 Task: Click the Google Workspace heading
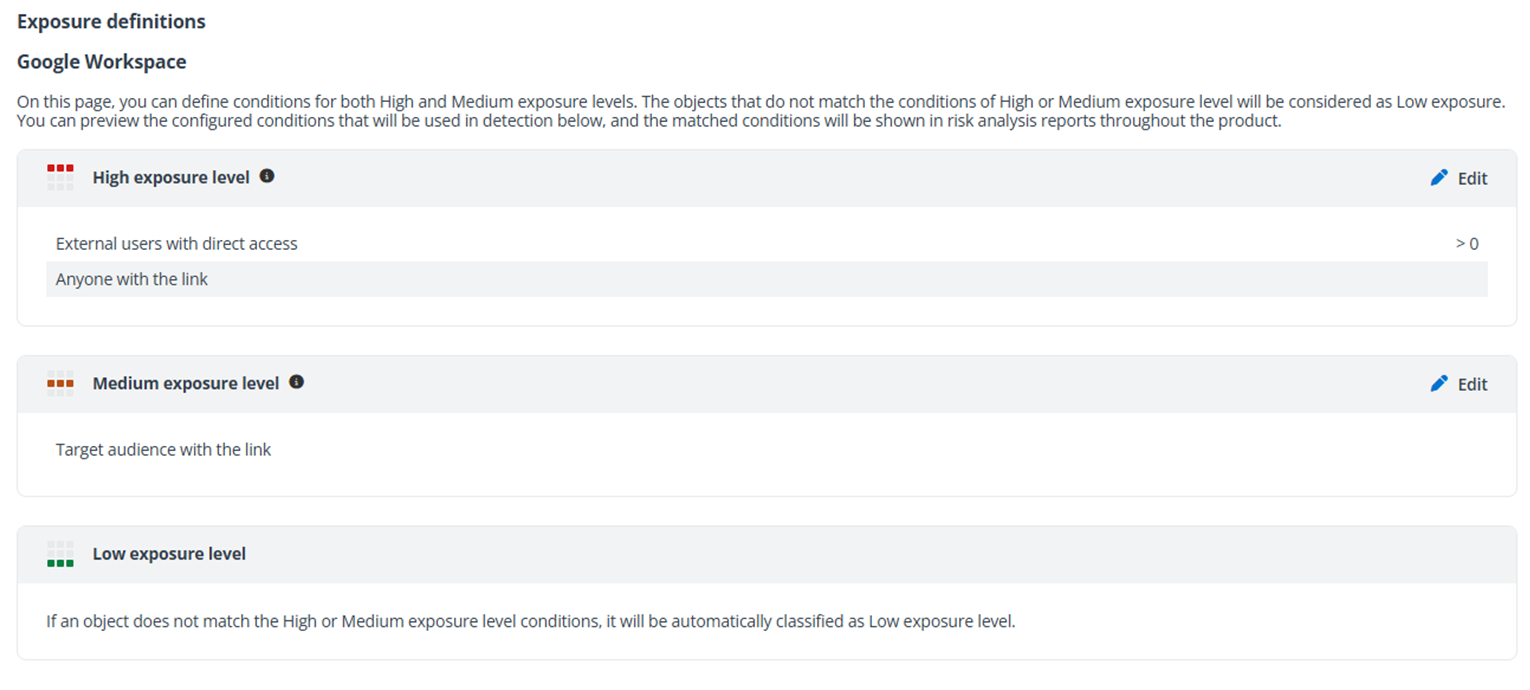(x=100, y=61)
